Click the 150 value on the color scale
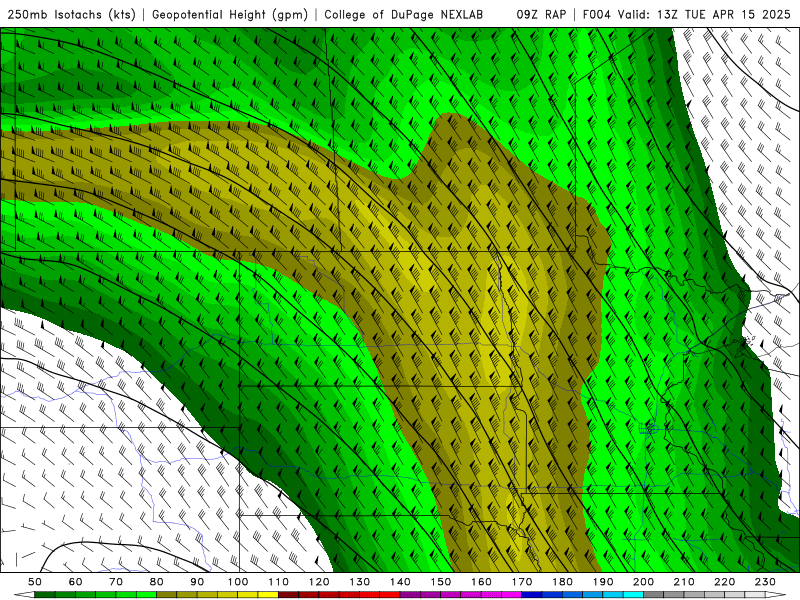Viewport: 800px width, 600px height. 441,582
